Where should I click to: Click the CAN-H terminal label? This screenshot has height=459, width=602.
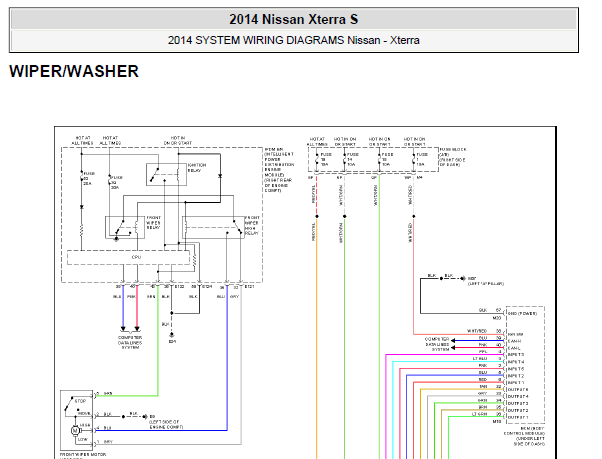point(514,341)
